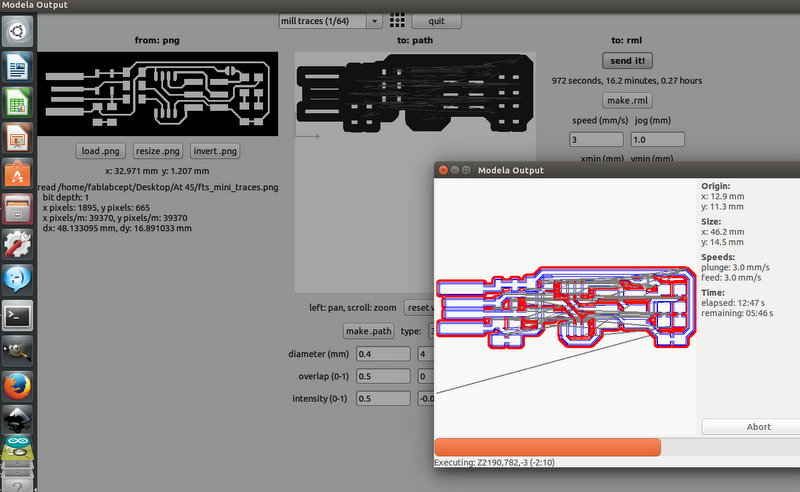Viewport: 800px width, 492px height.
Task: Focus the speed (mm/s) input field
Action: pyautogui.click(x=596, y=139)
